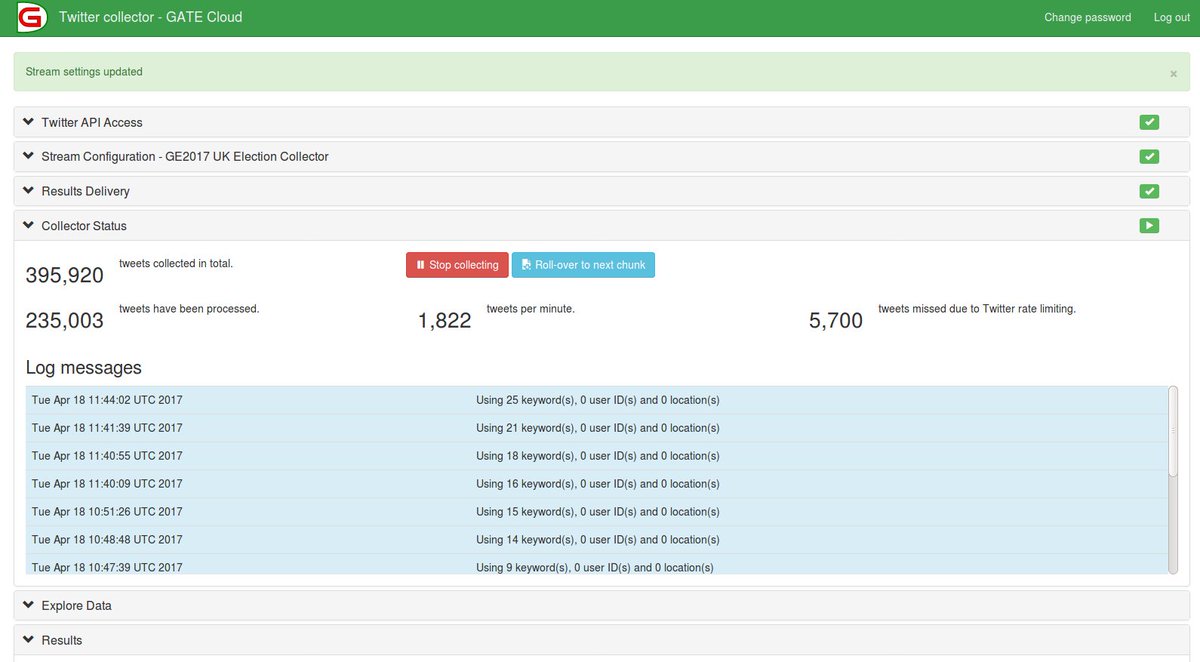The height and width of the screenshot is (662, 1200).
Task: Click the GATE logo icon
Action: tap(31, 17)
